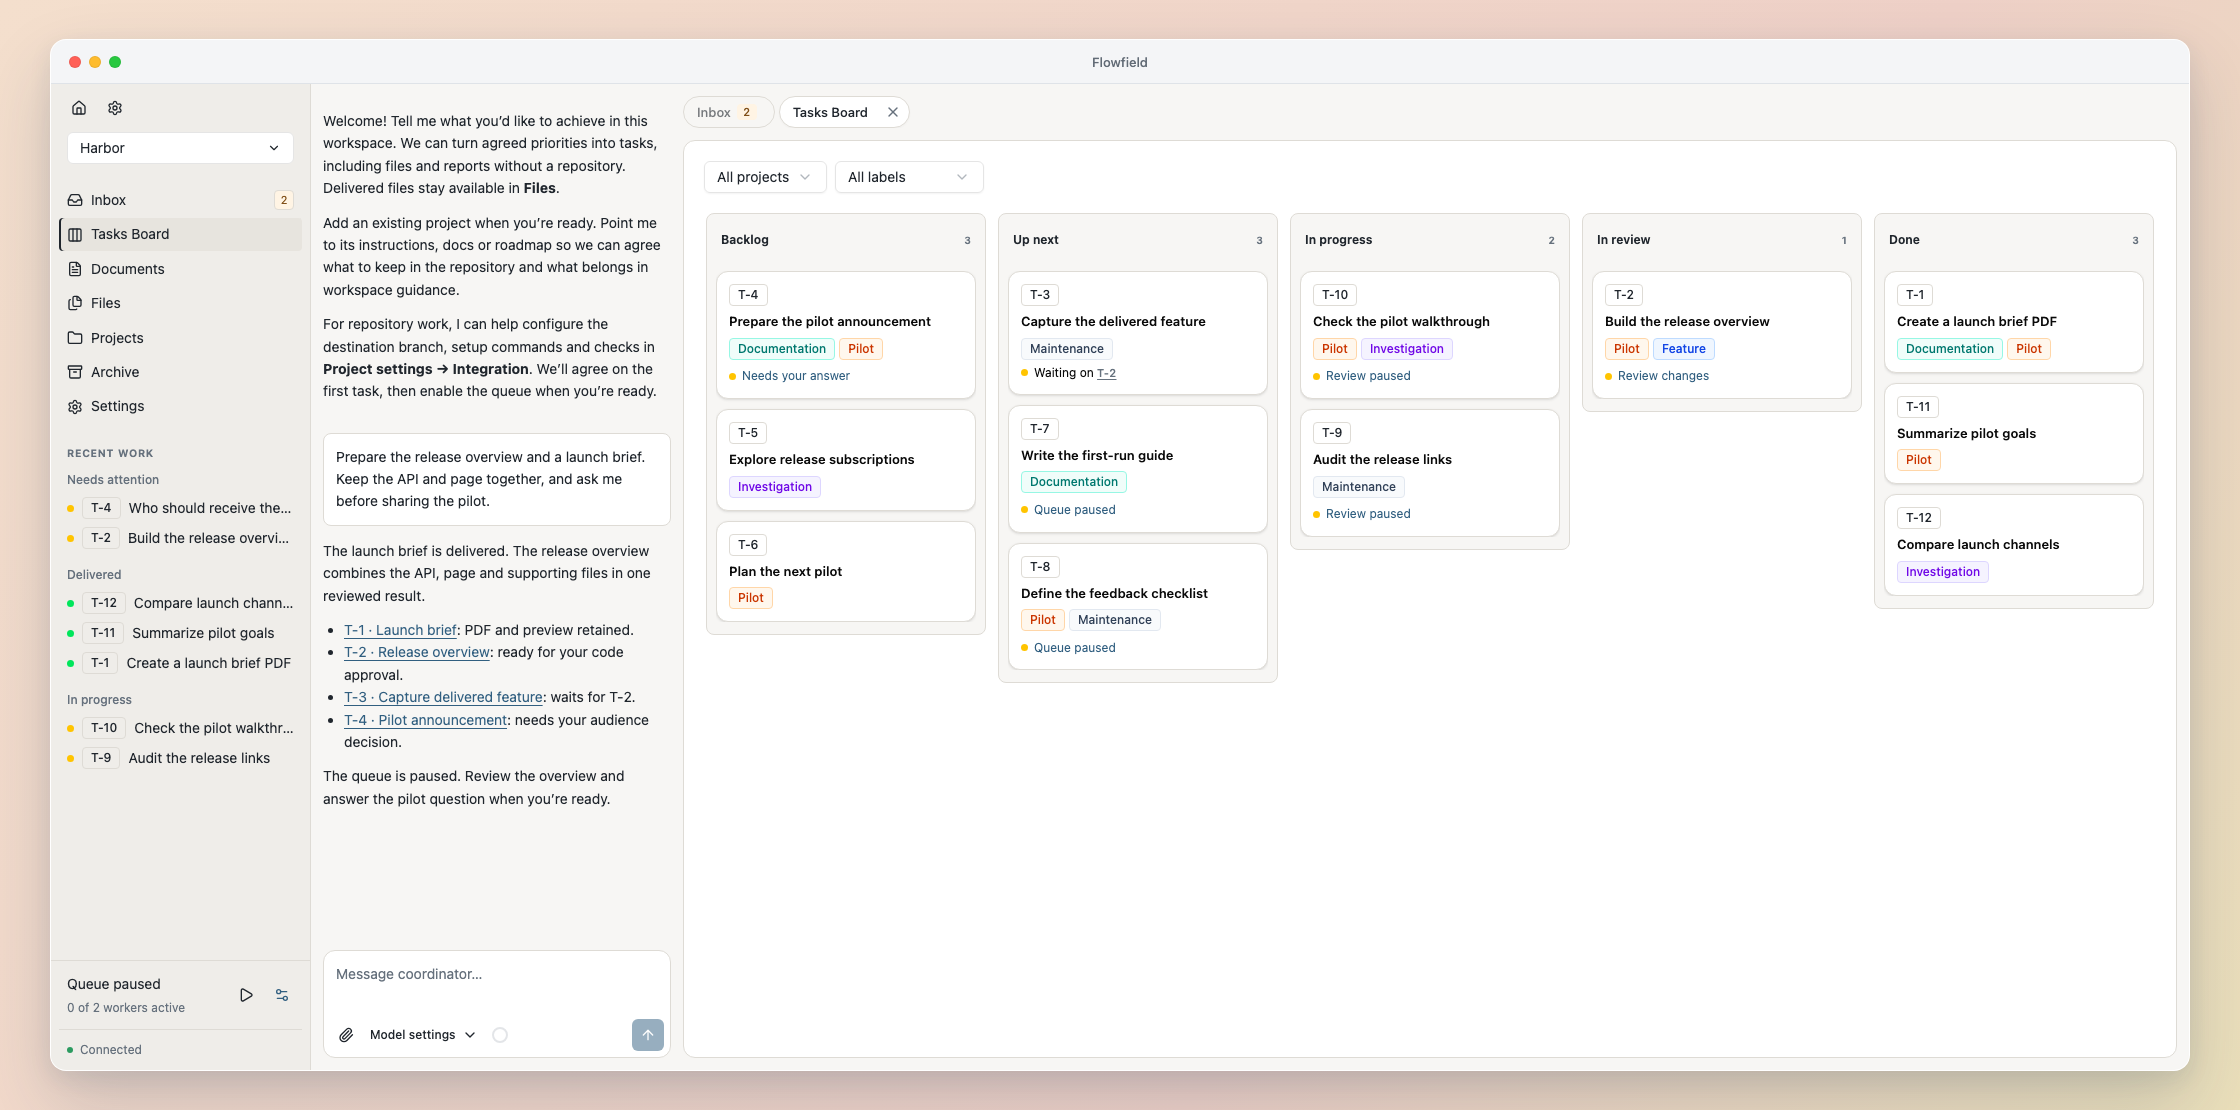
Task: Open the gear icon beside home
Action: click(115, 108)
